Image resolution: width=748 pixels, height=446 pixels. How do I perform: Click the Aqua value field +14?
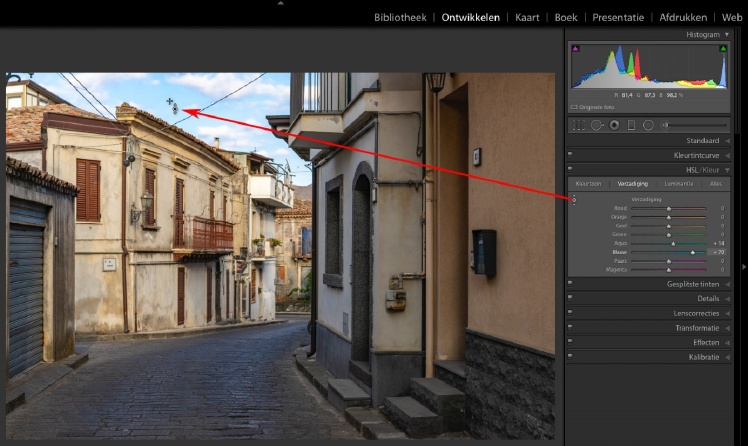tap(717, 243)
